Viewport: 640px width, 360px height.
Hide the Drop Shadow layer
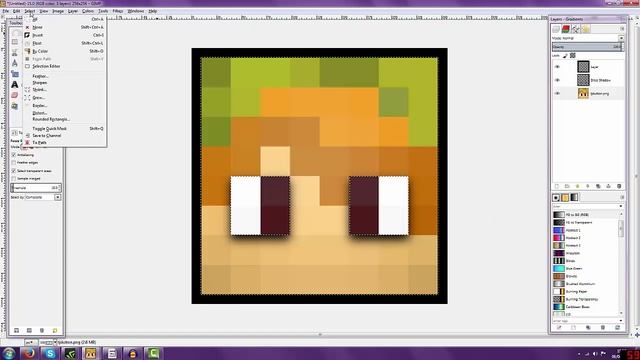tap(557, 80)
